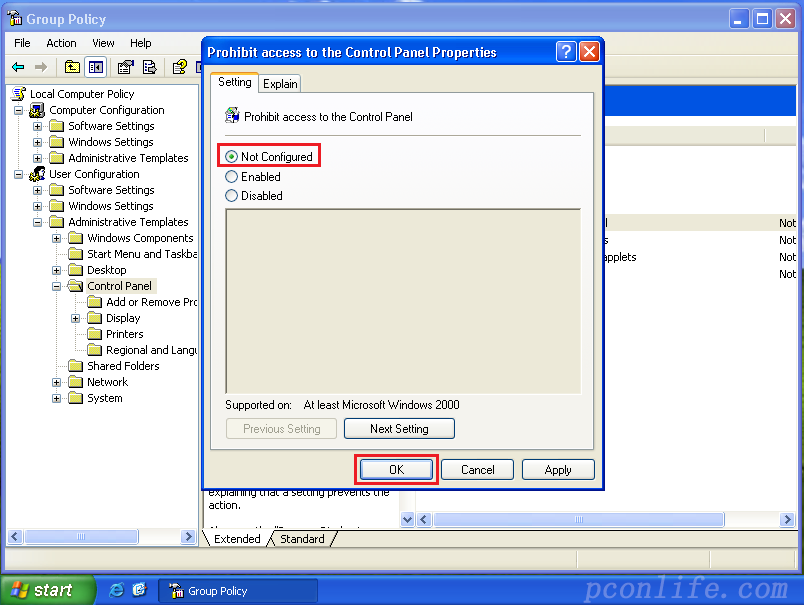Click the dialog's question mark help button
This screenshot has height=605, width=804.
[x=566, y=52]
